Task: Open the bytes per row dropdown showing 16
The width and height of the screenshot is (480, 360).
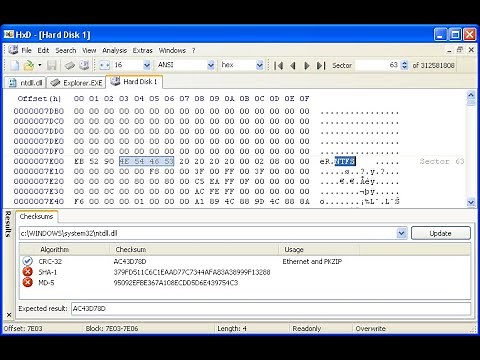Action: (x=147, y=65)
